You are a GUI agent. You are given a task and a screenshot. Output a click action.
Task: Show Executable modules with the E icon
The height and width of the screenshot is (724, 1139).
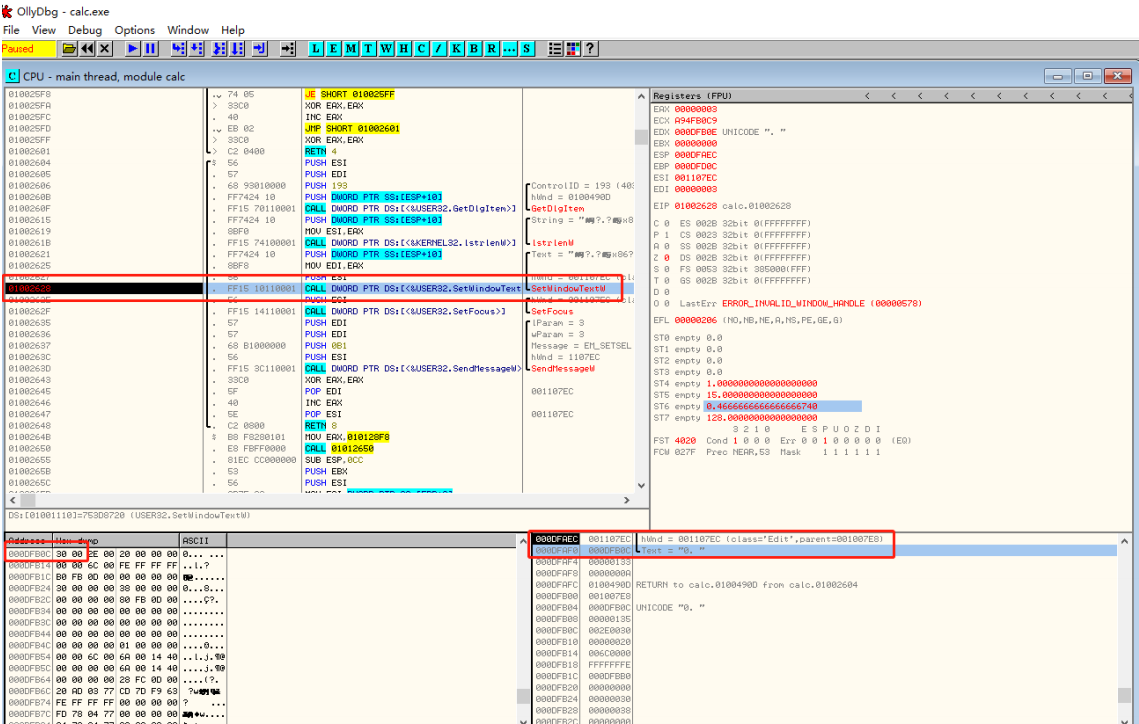[x=333, y=49]
